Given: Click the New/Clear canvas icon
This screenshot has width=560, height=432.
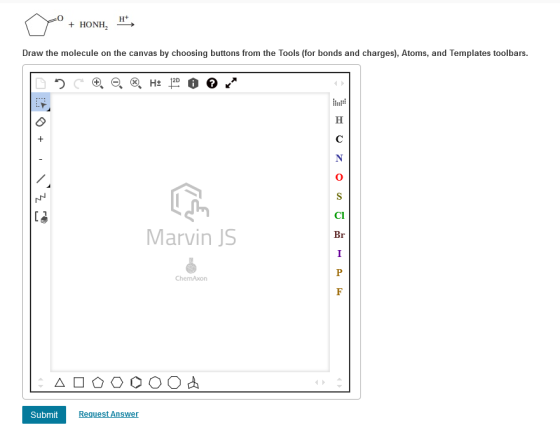Looking at the screenshot, I should point(41,83).
